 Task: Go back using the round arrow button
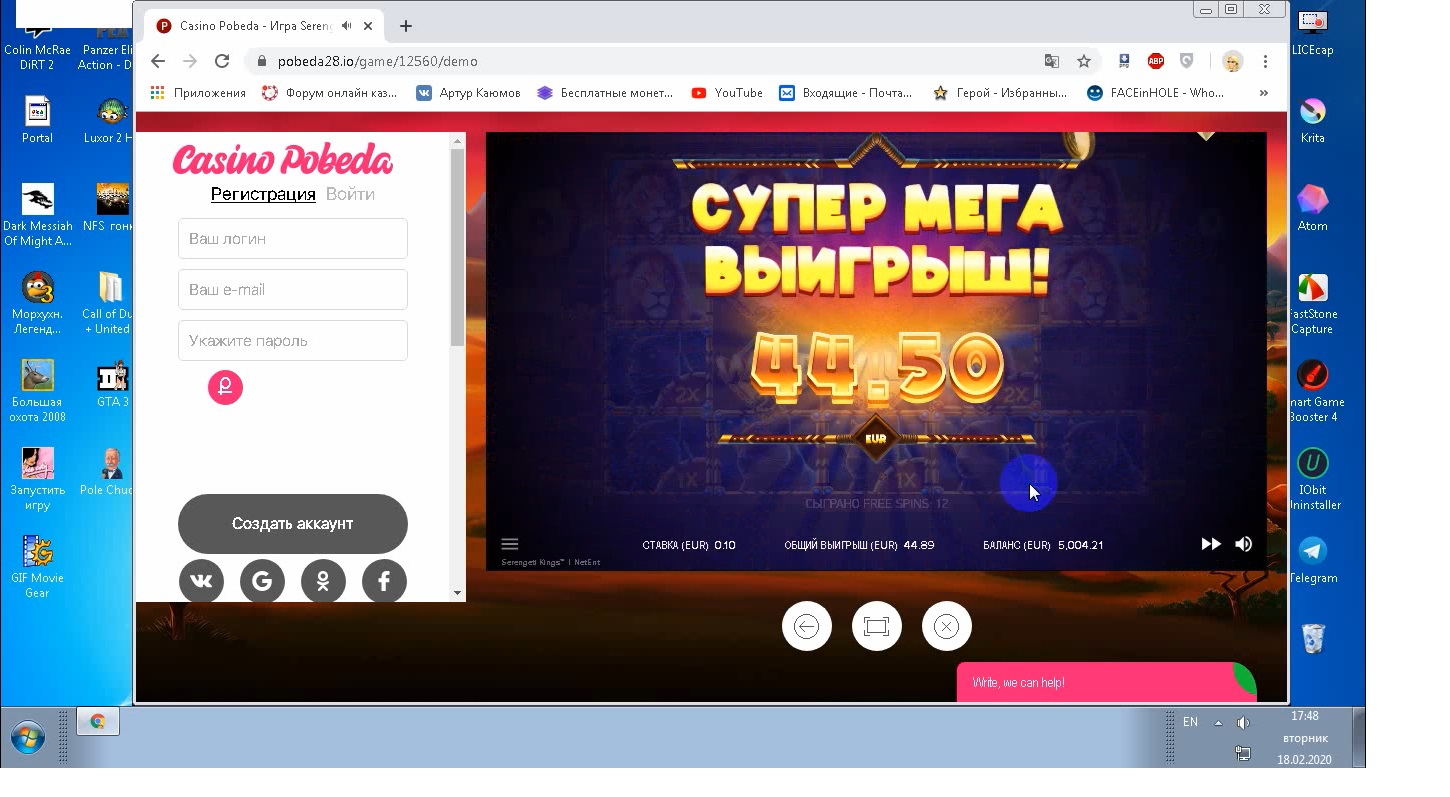(x=806, y=626)
